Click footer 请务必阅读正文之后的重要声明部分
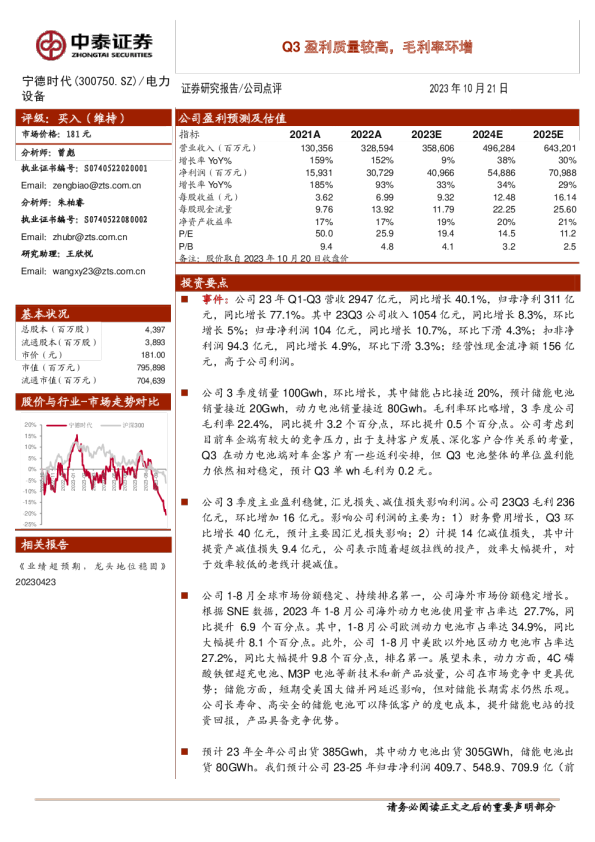Viewport: 595px width, 842px height. [471, 807]
